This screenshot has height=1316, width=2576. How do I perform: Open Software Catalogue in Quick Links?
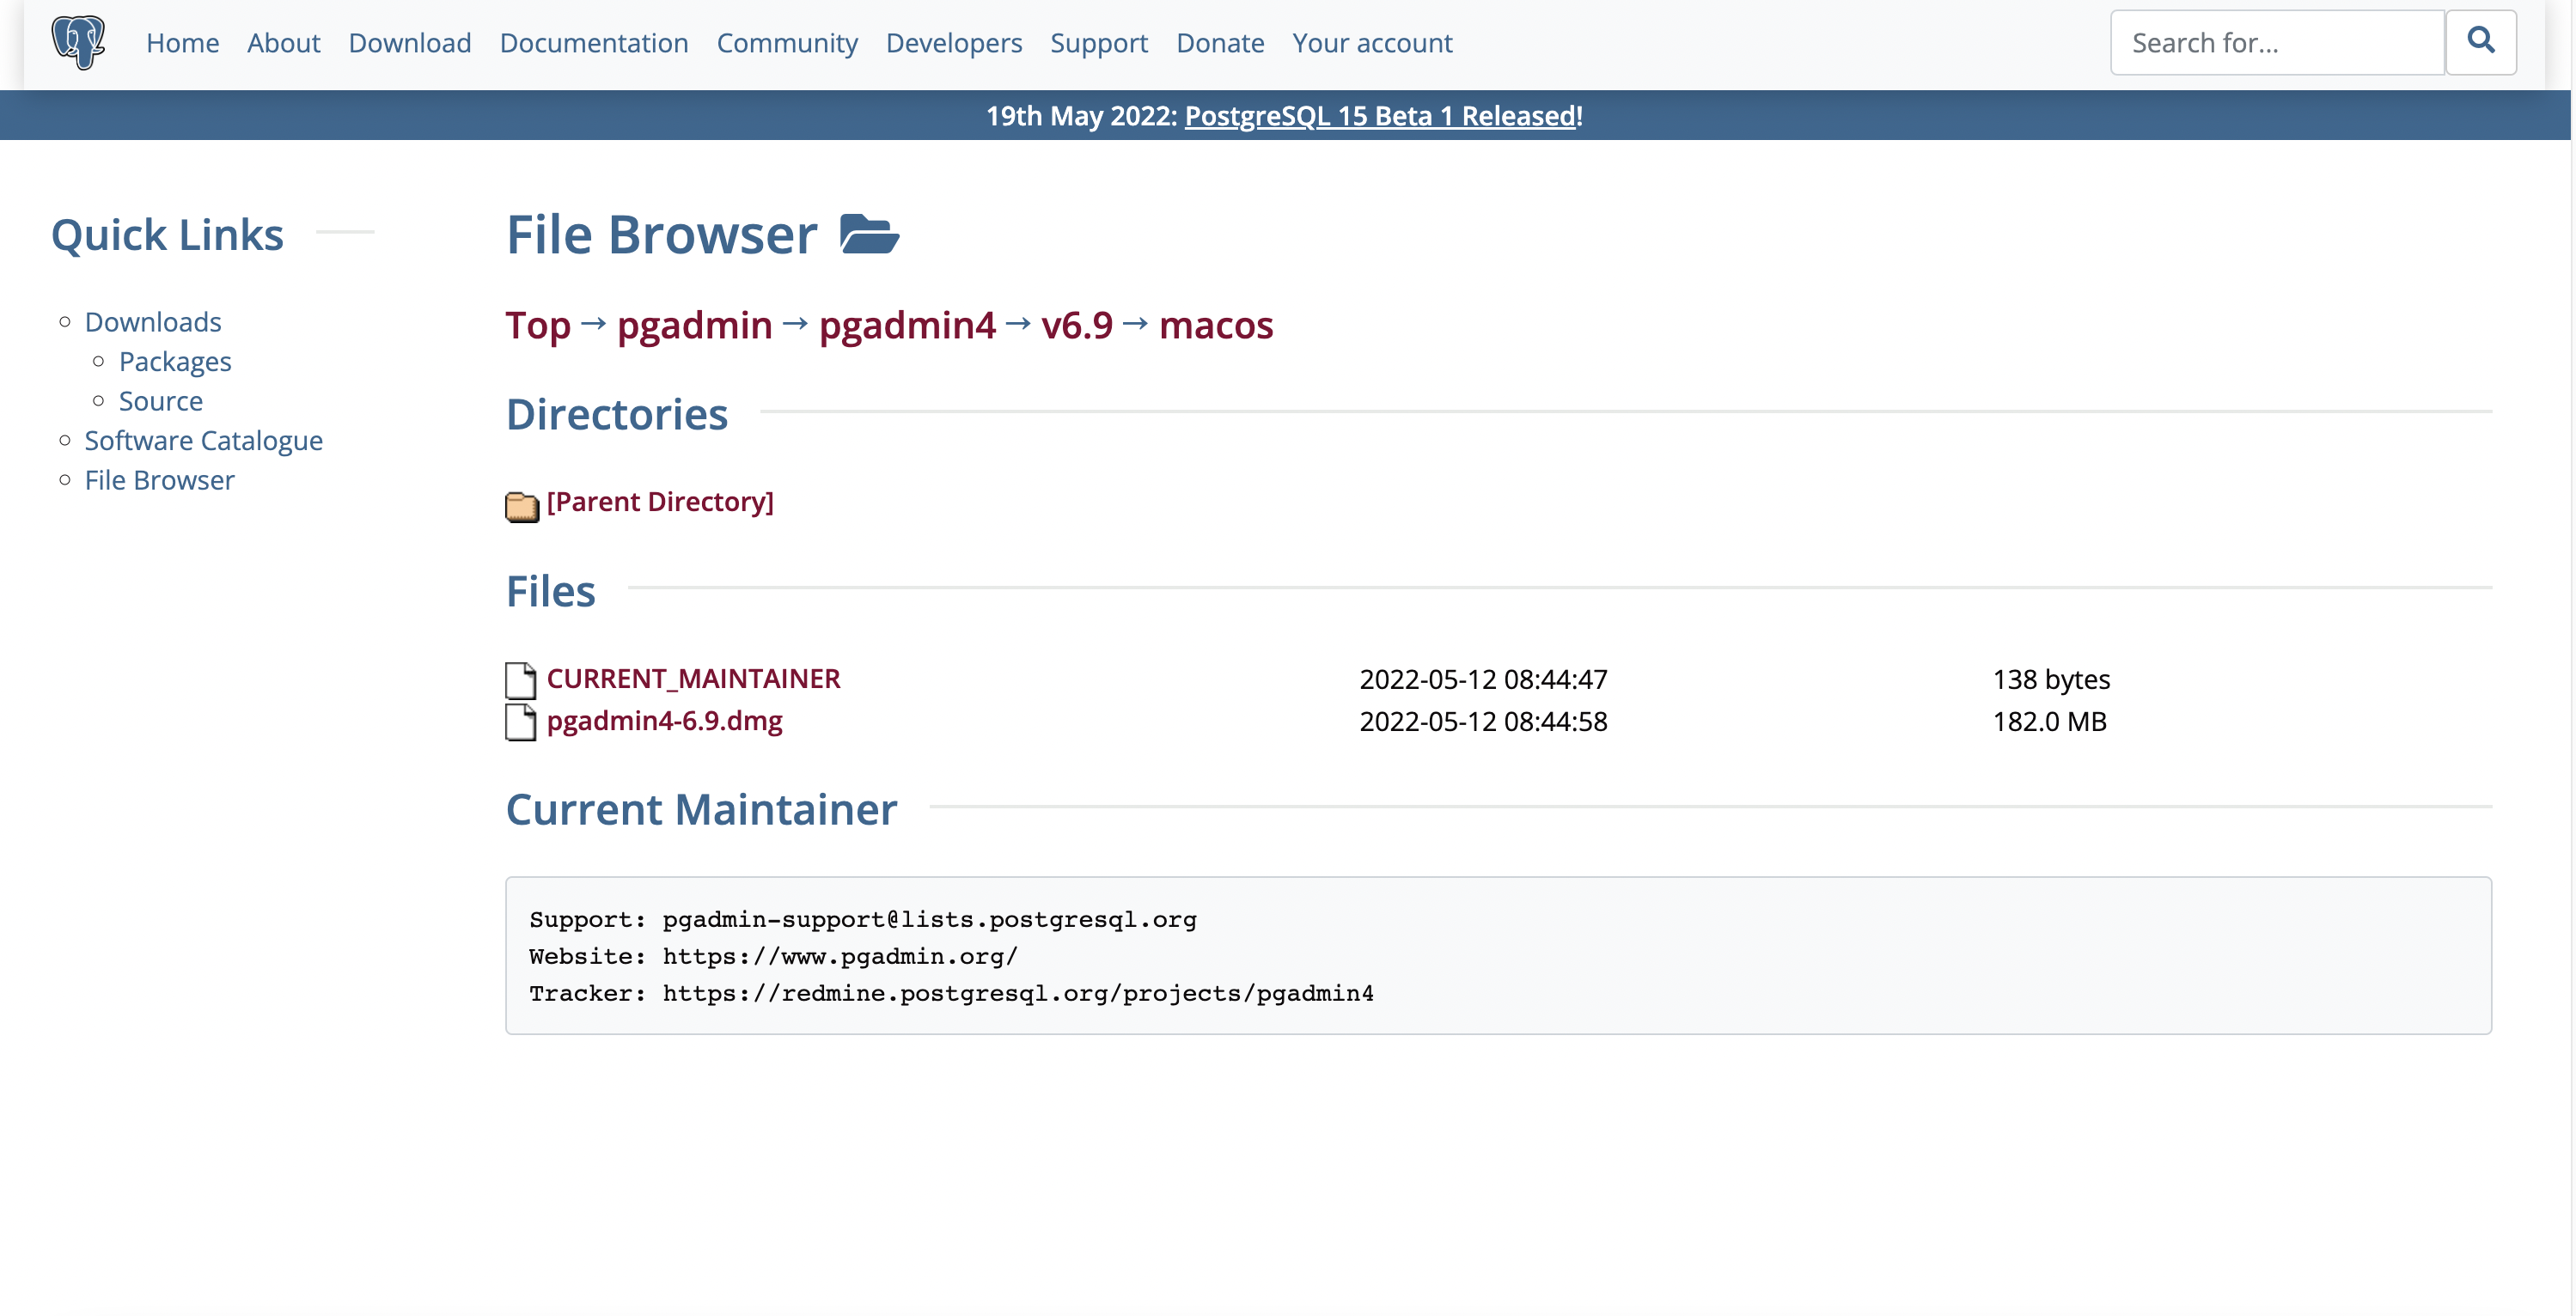[203, 441]
